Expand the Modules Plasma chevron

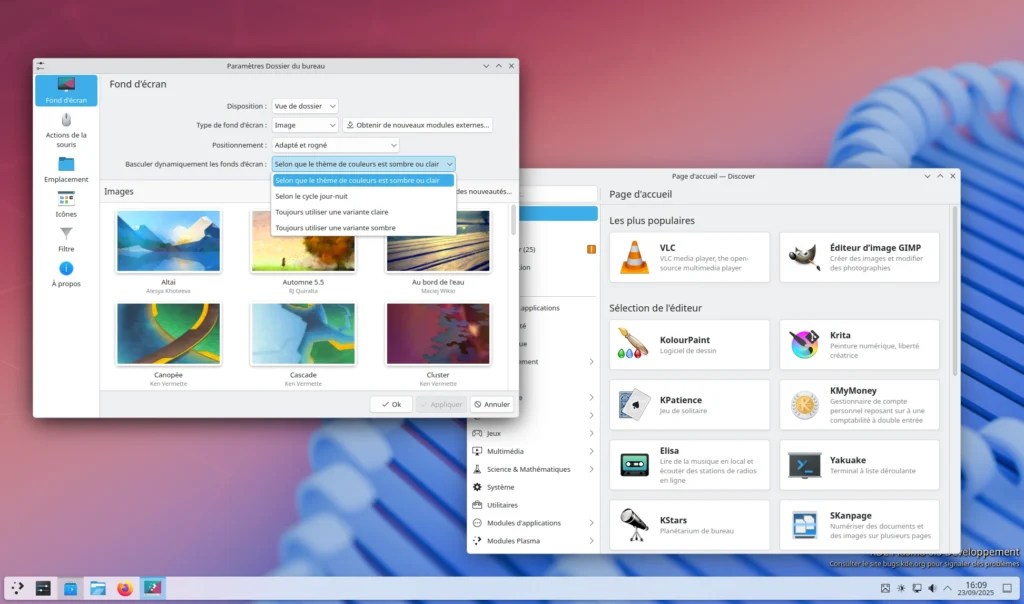(x=592, y=541)
